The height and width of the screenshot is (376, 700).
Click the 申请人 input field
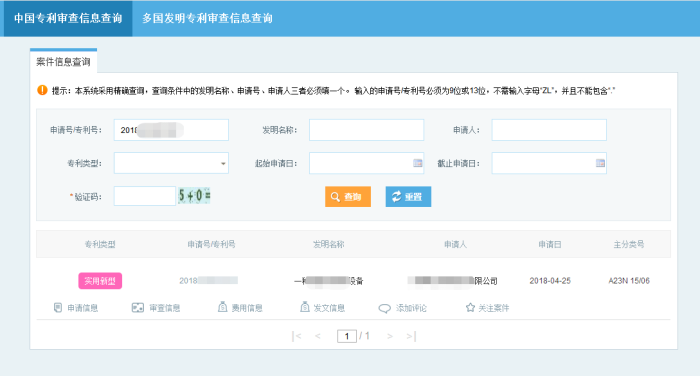[549, 130]
